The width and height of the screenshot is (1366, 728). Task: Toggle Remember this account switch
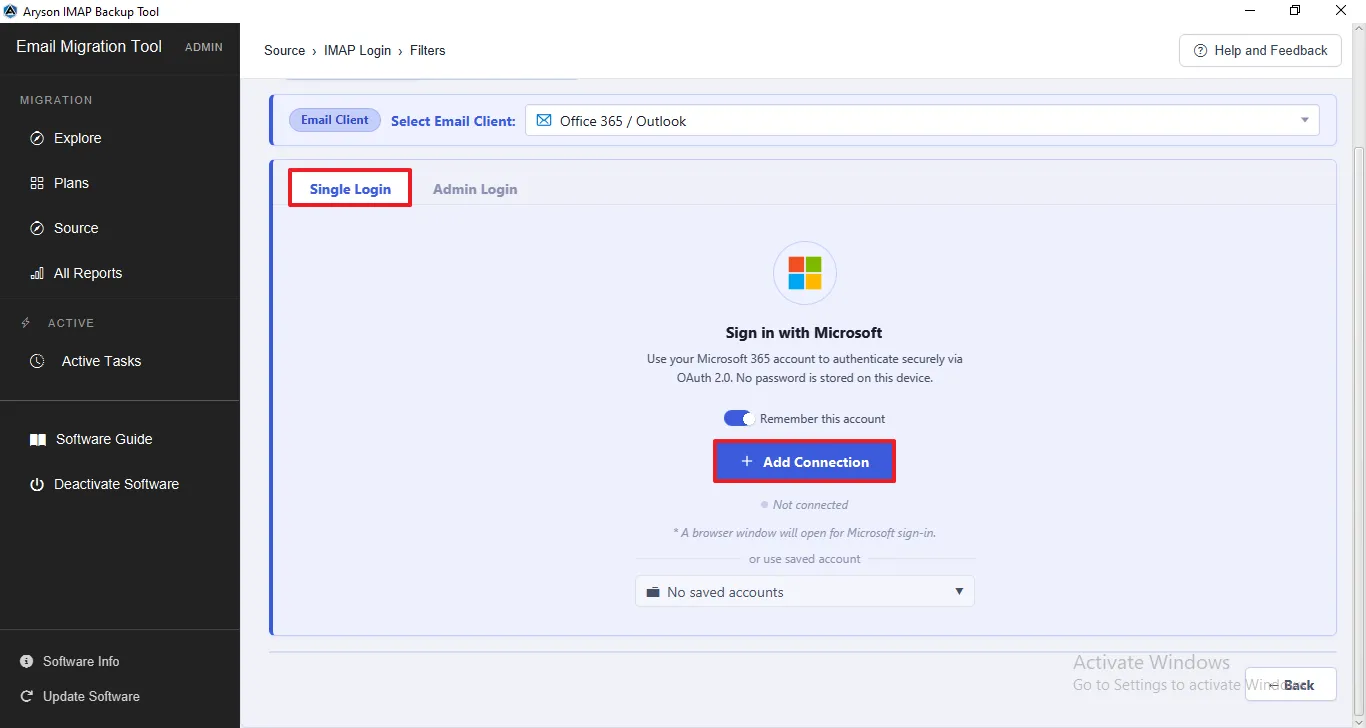point(738,418)
